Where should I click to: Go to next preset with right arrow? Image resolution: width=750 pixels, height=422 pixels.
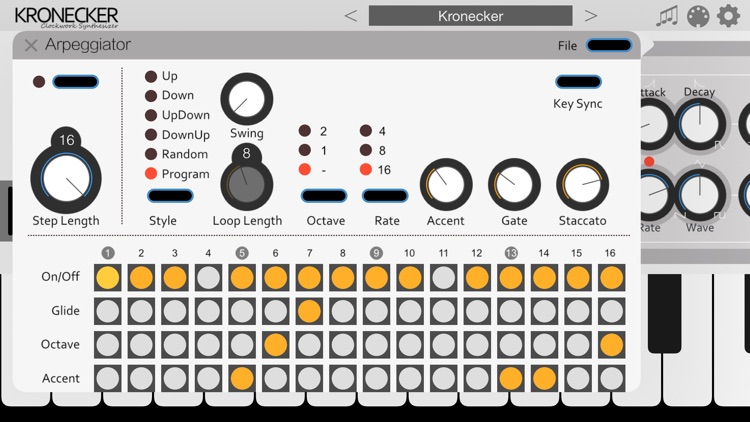pyautogui.click(x=591, y=16)
